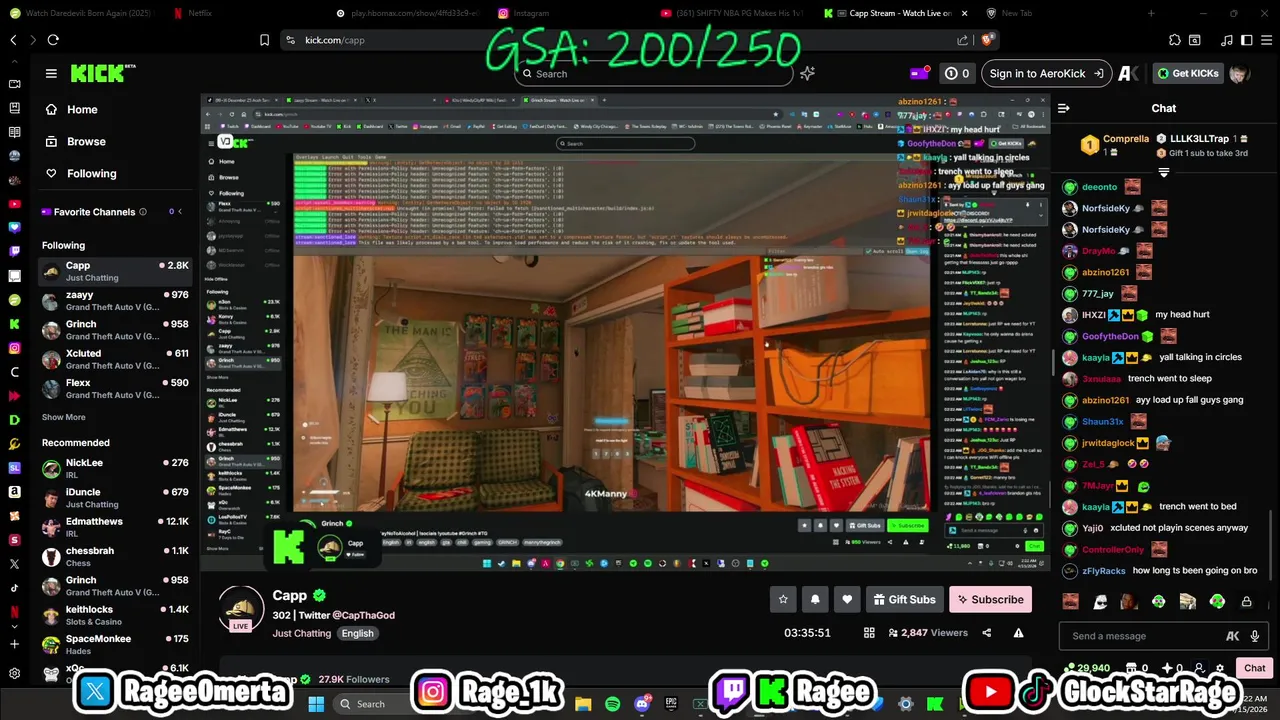The height and width of the screenshot is (720, 1280).
Task: Open the X shortcut in browser sidebar
Action: coord(14,564)
